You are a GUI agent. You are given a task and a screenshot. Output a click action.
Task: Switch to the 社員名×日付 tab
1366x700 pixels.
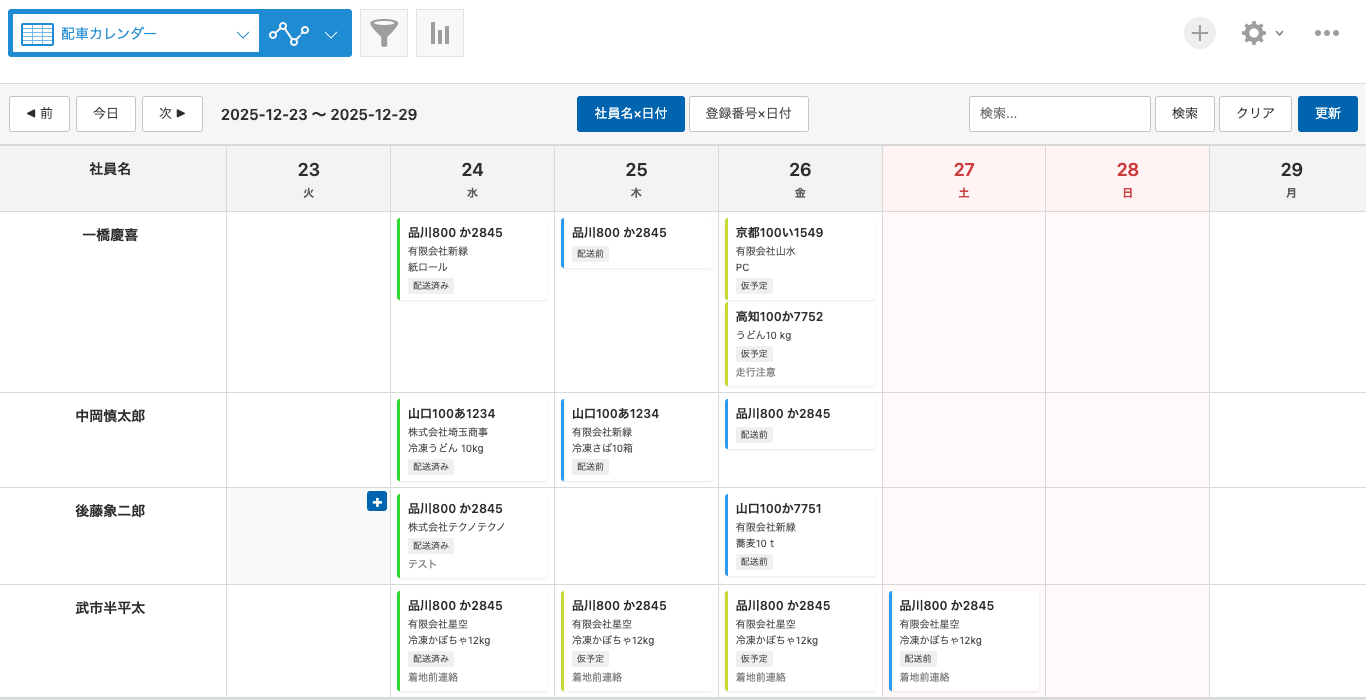[630, 114]
